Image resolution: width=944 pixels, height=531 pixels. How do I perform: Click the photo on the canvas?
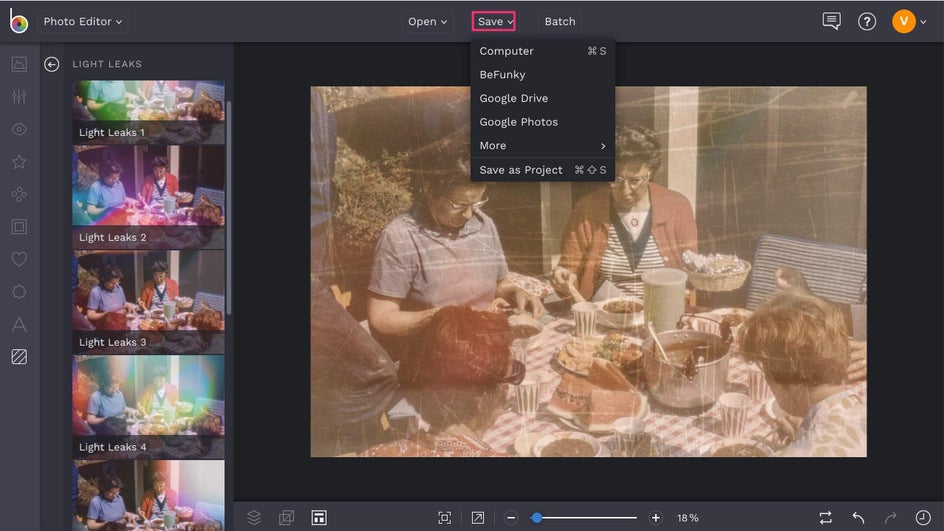pos(588,272)
